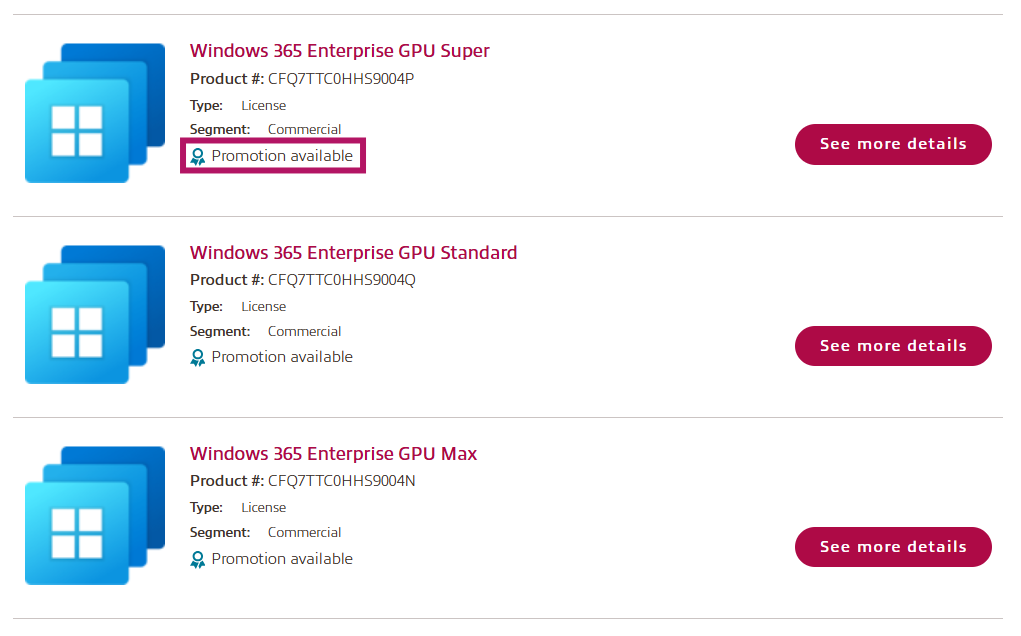Open Windows 365 Enterprise GPU Super product page
The image size is (1021, 636).
pos(339,50)
